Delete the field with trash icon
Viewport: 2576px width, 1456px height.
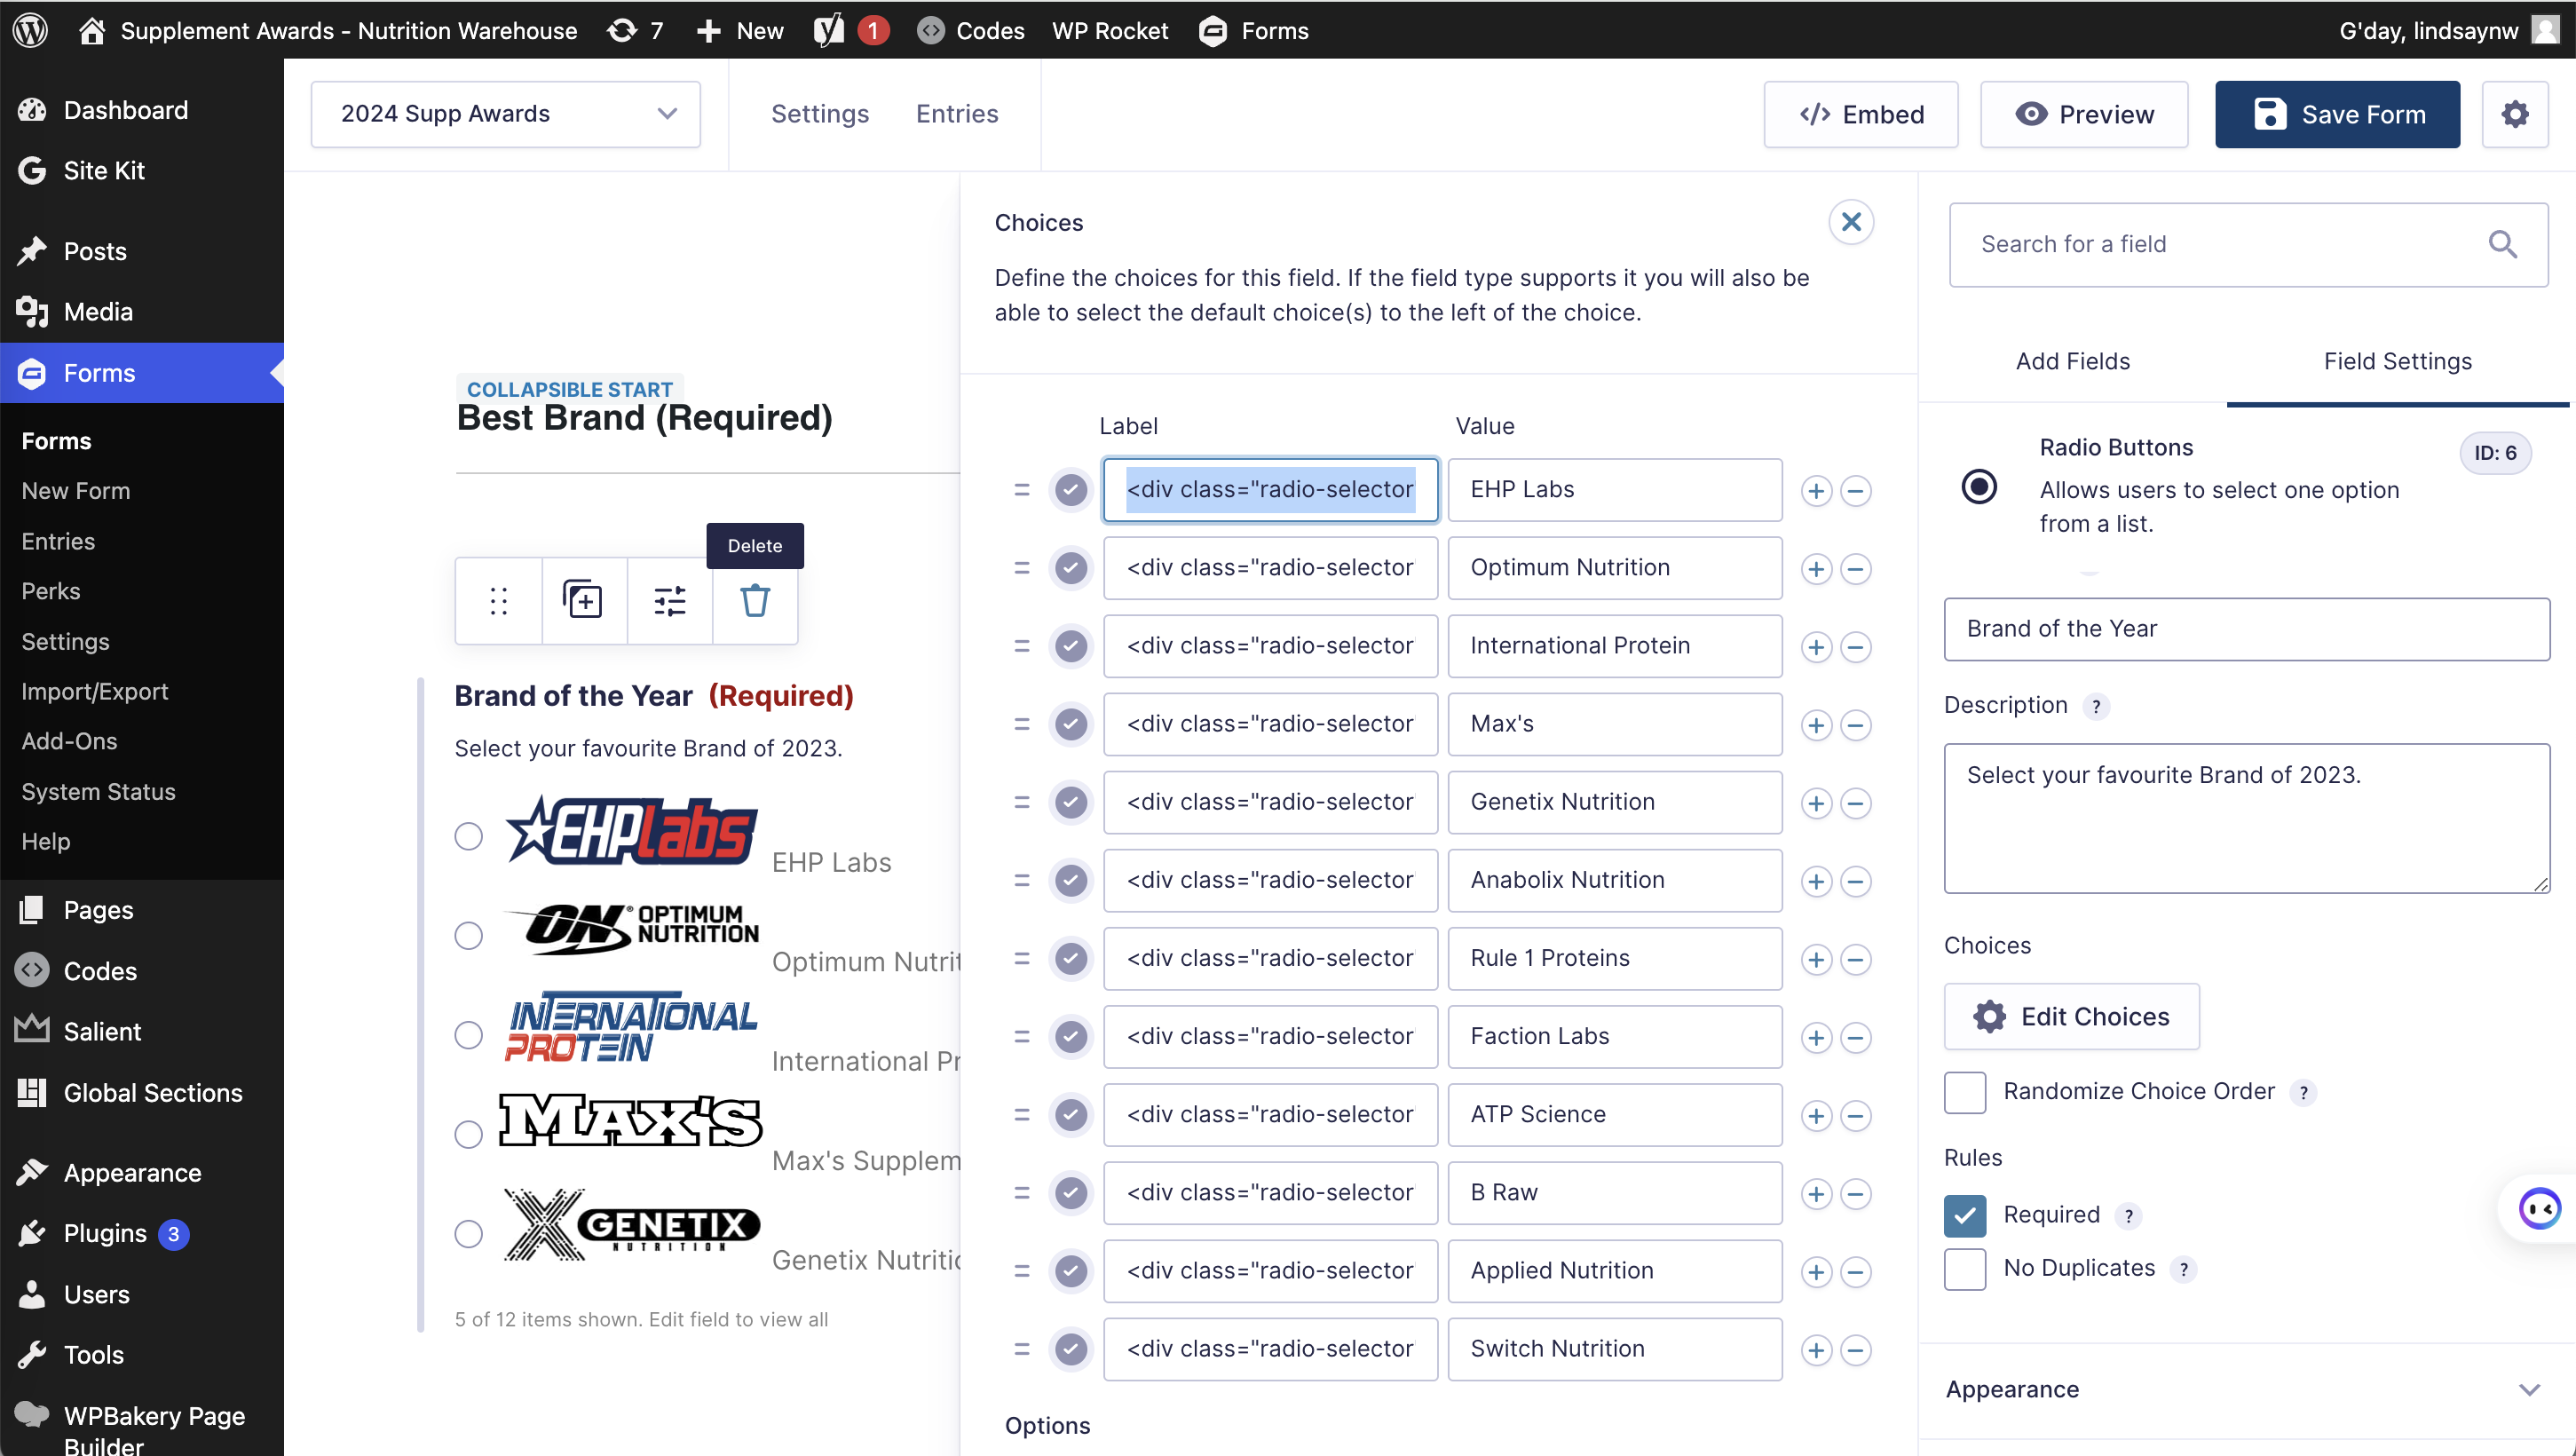(x=754, y=600)
